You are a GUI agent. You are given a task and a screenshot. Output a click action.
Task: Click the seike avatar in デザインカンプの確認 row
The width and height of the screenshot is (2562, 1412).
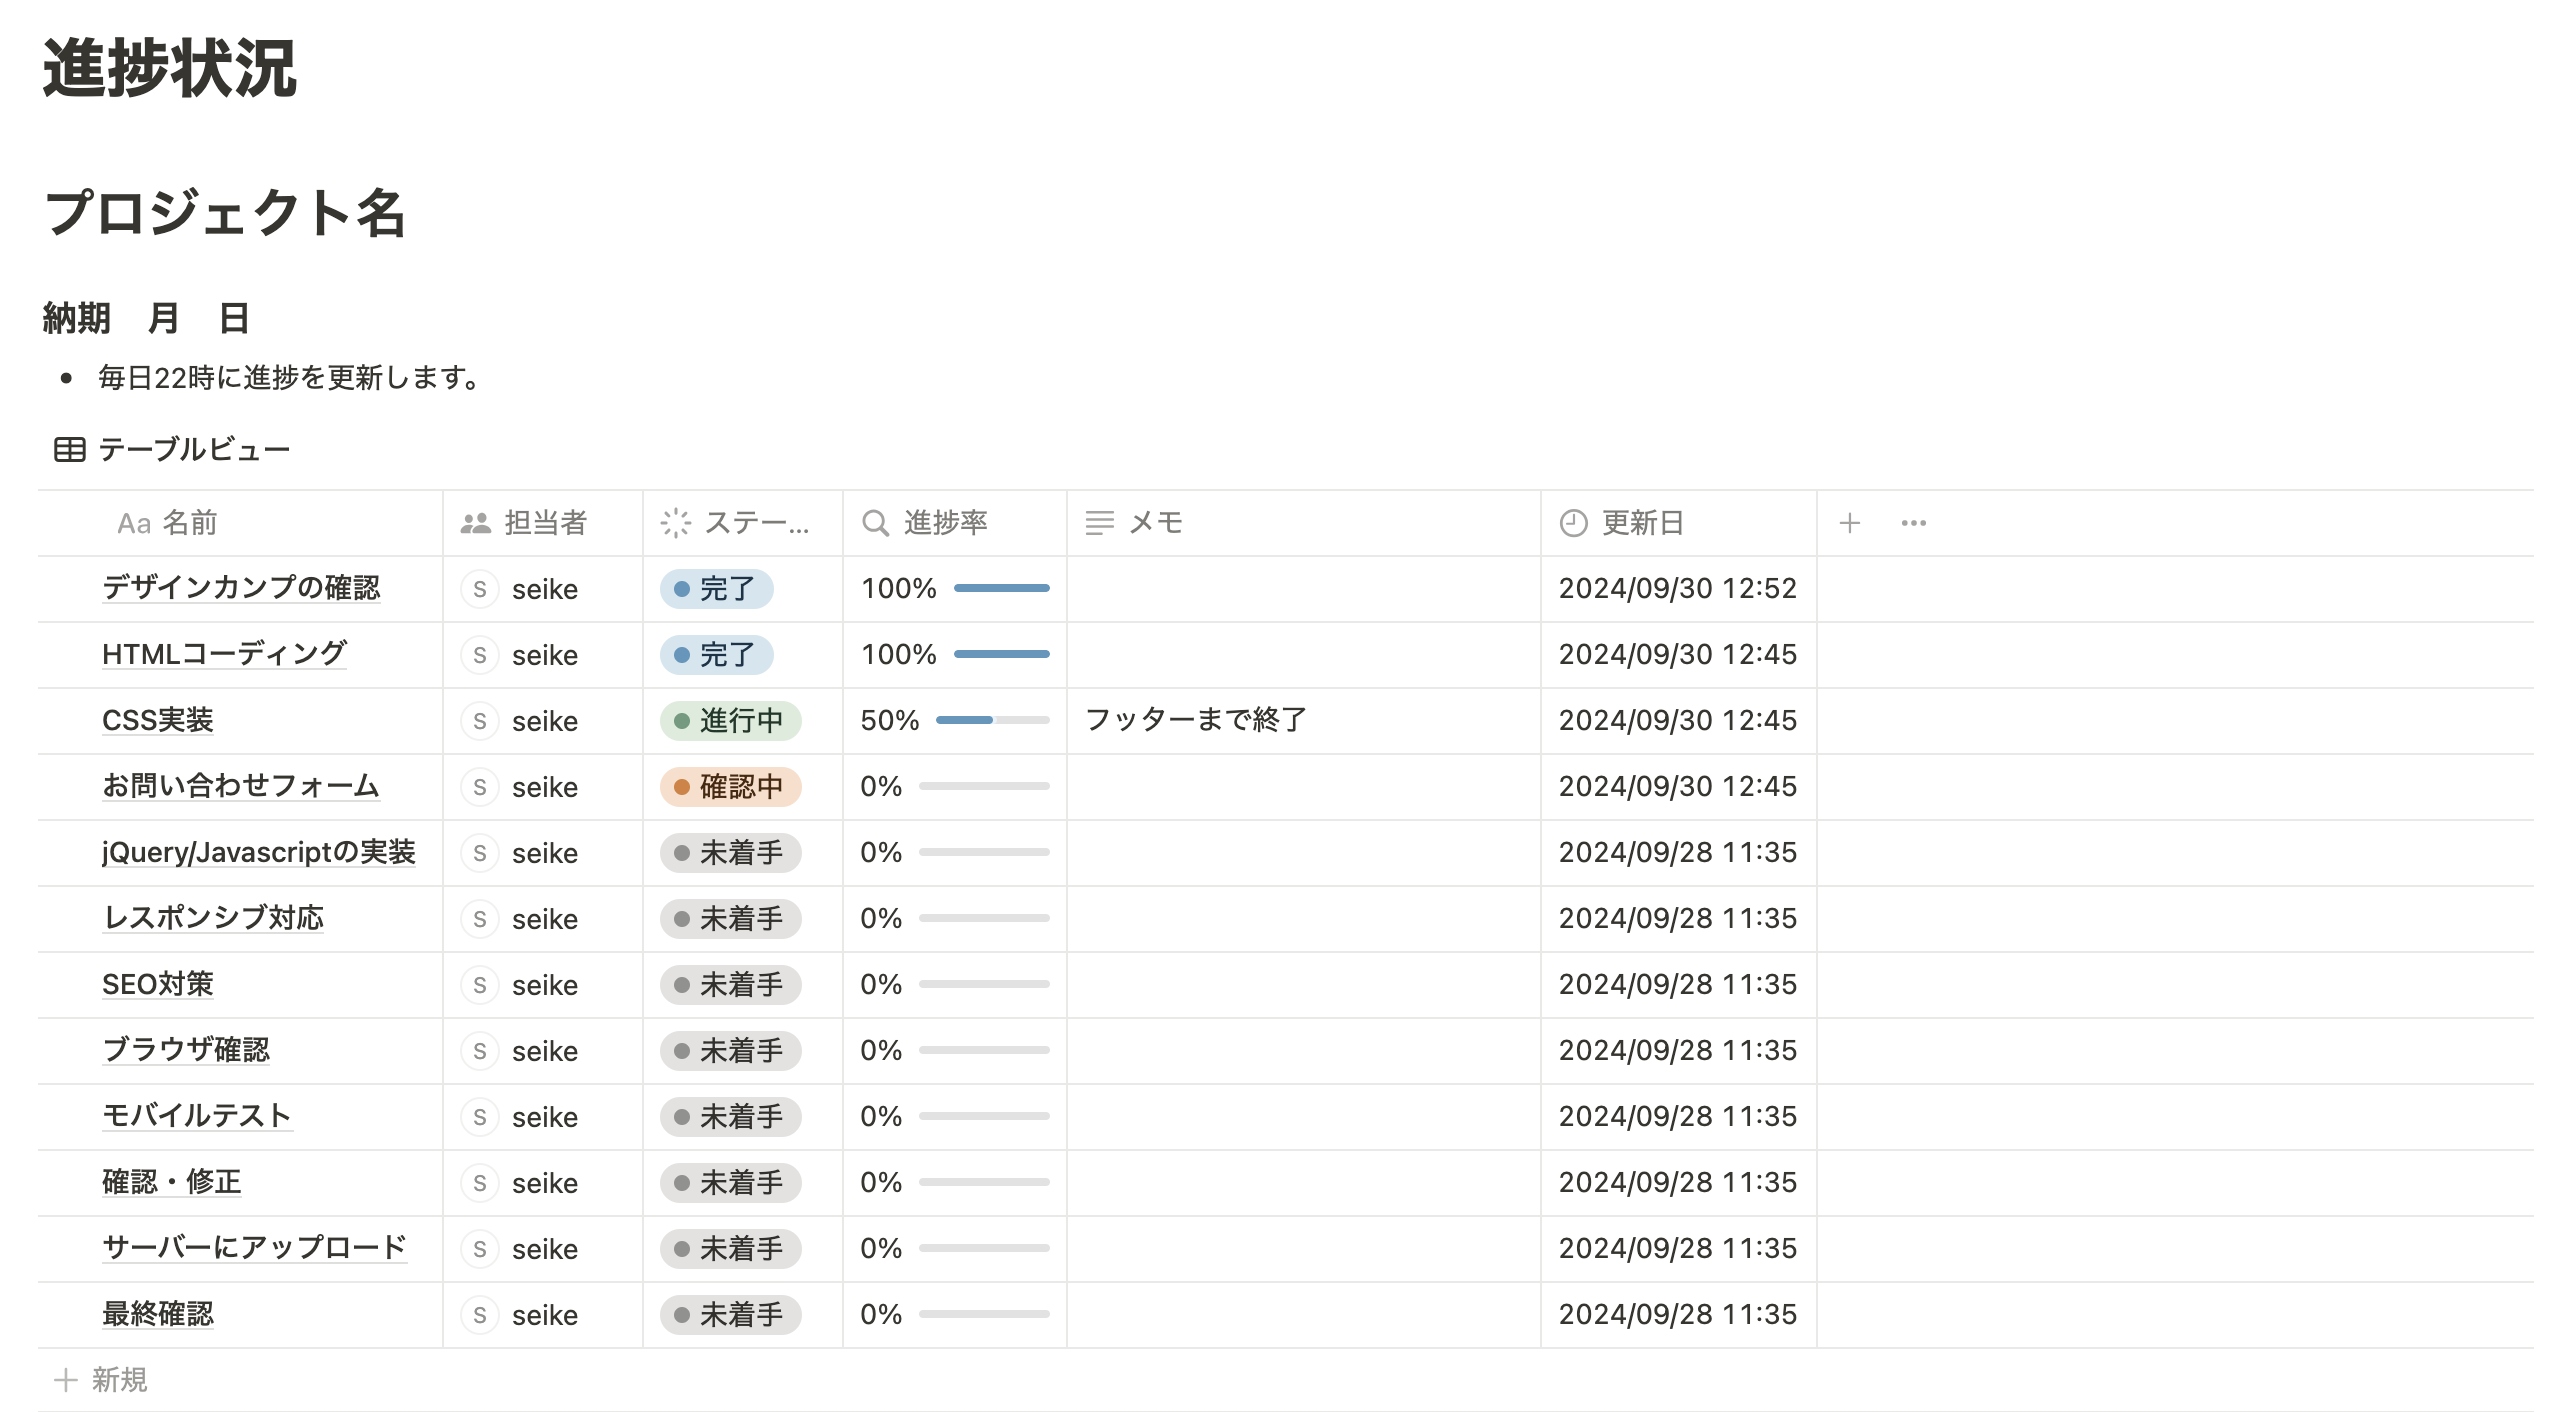tap(480, 588)
